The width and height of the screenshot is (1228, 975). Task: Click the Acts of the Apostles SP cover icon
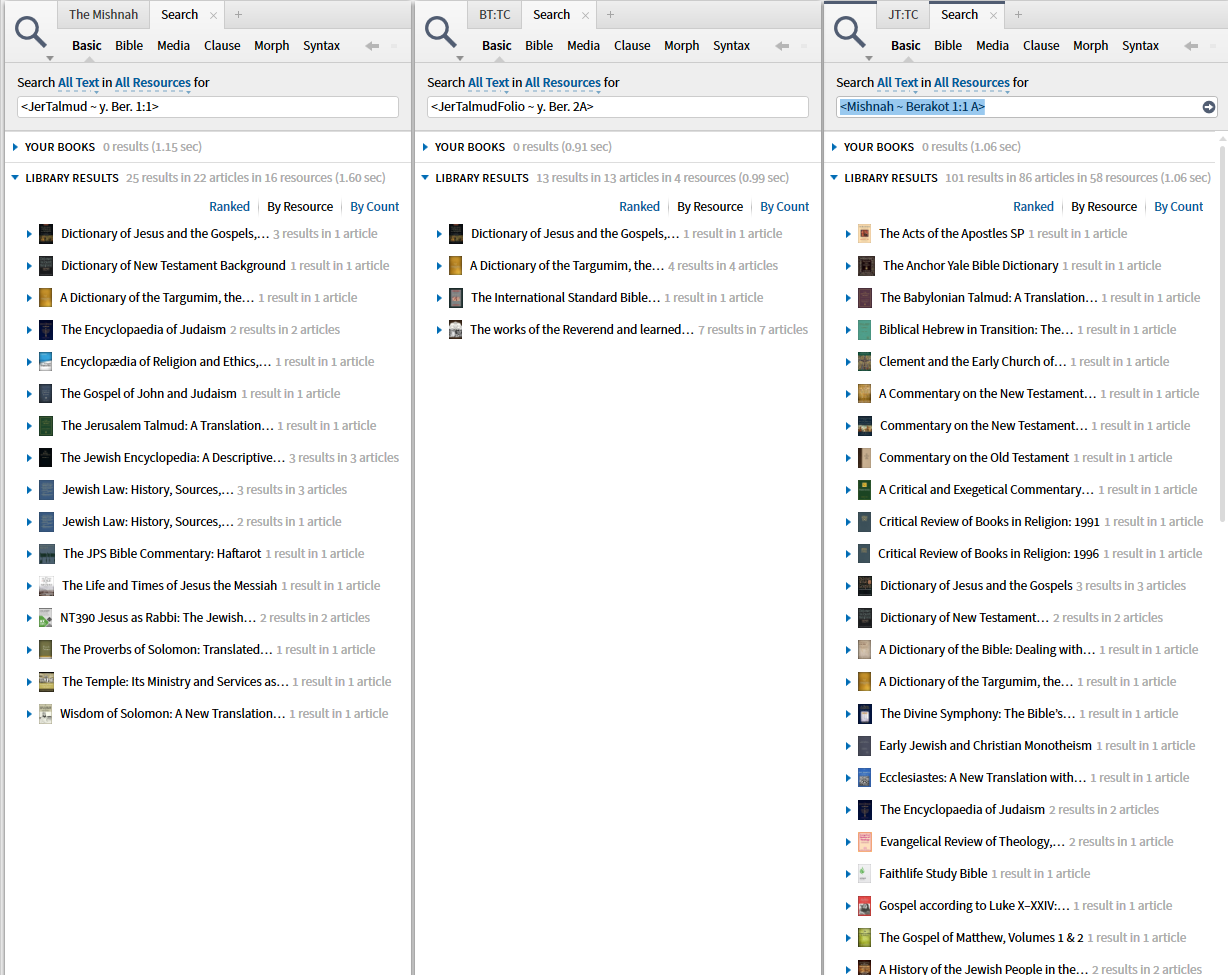[x=864, y=234]
